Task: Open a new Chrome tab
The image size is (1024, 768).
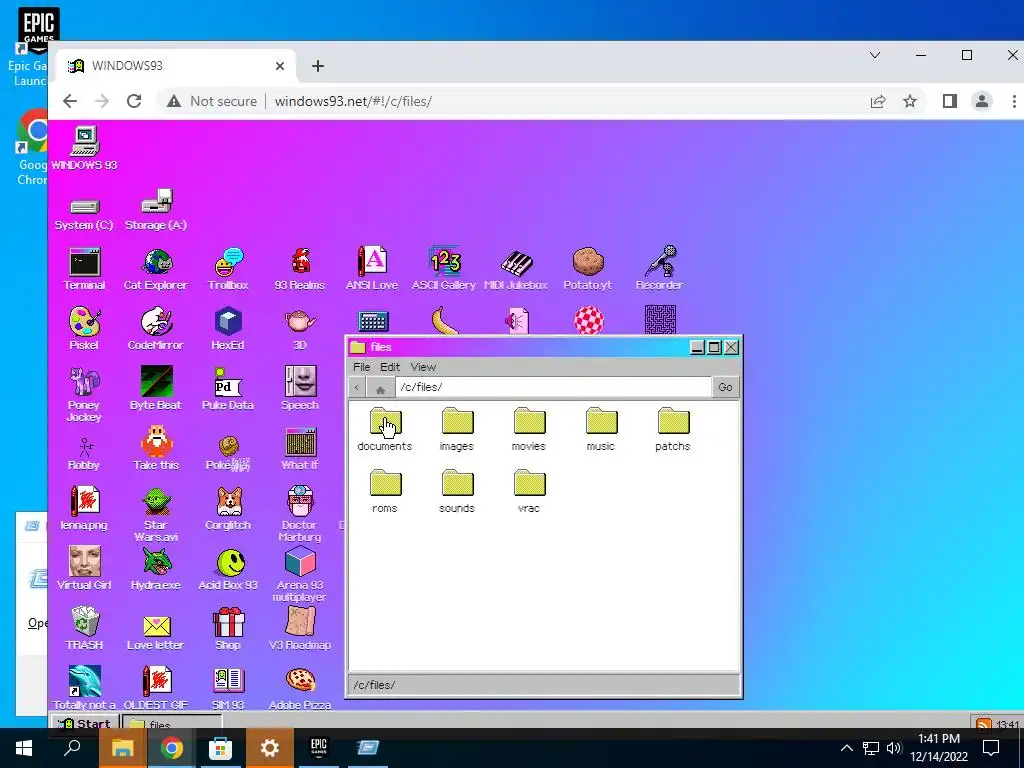Action: (318, 66)
